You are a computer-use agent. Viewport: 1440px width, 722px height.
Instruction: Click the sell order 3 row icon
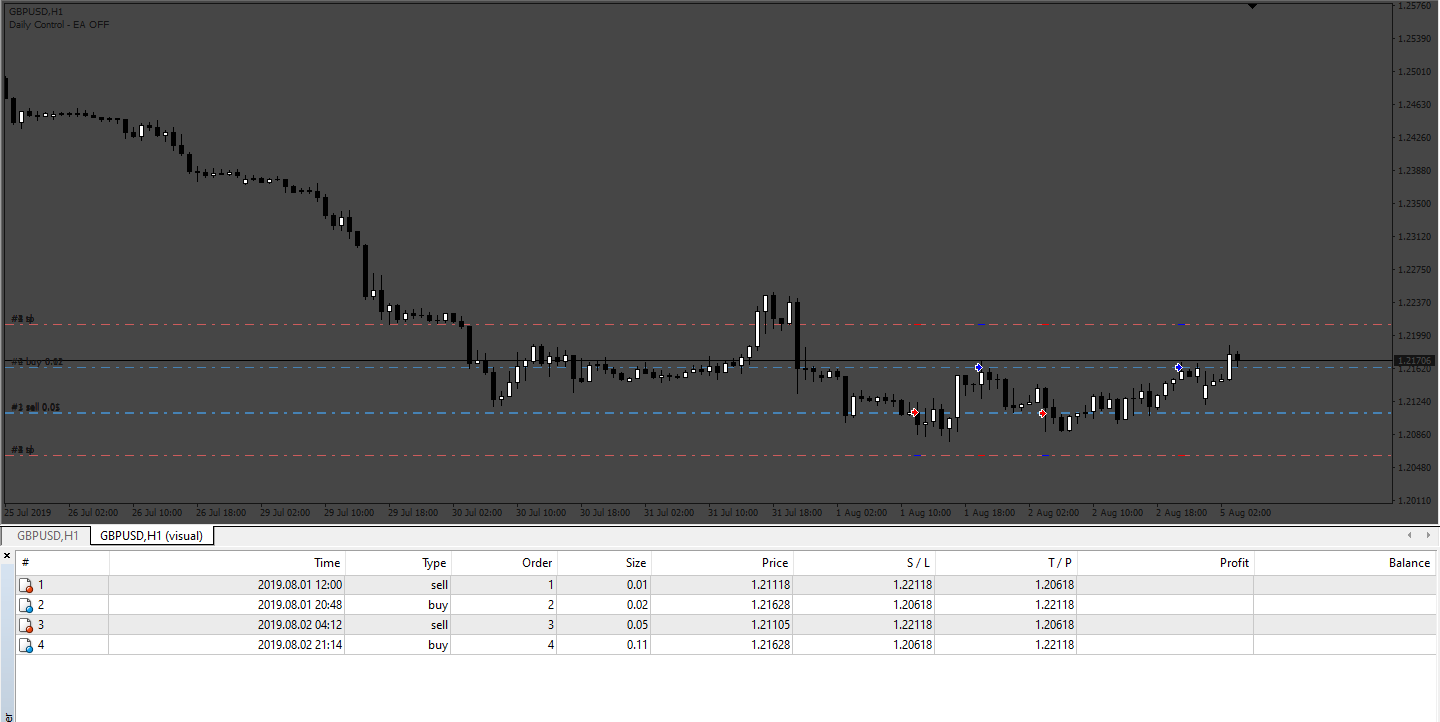tap(26, 625)
